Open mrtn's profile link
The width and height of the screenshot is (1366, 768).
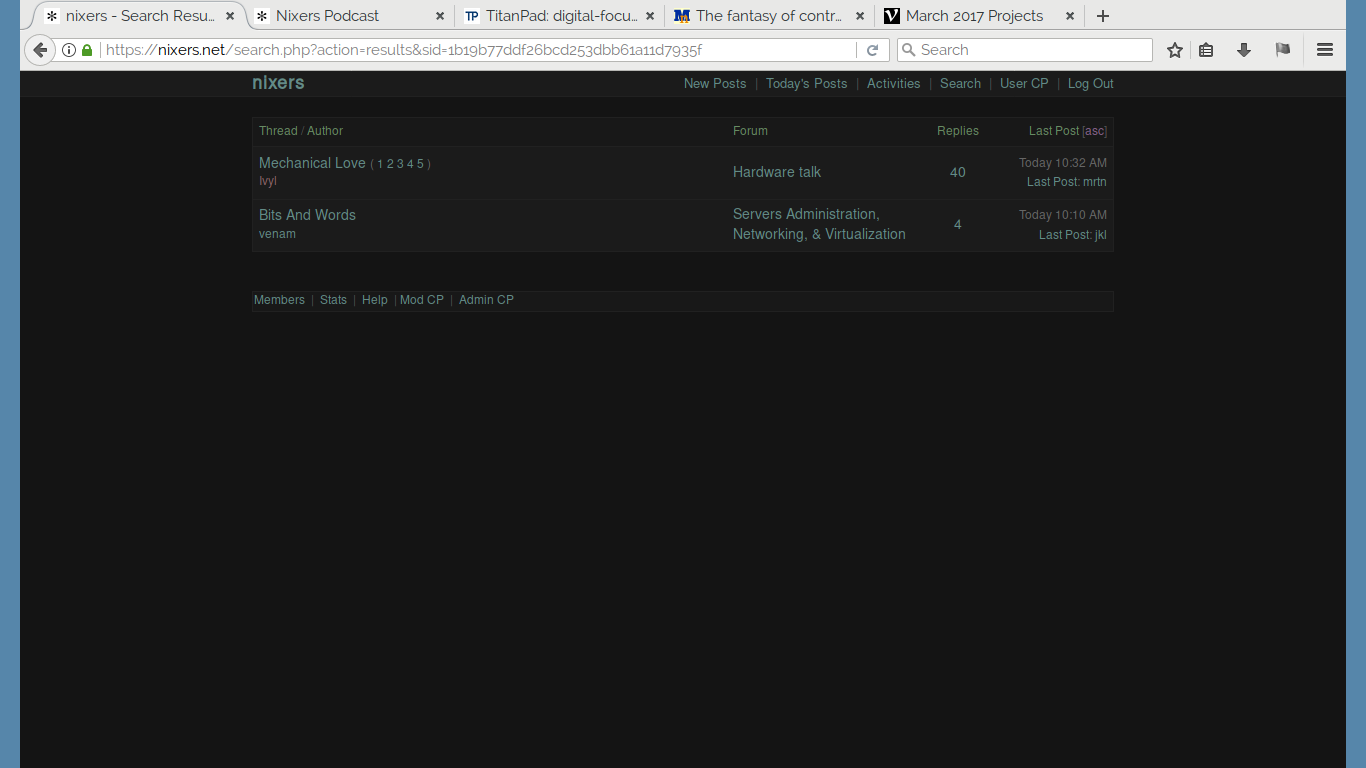click(x=1095, y=182)
